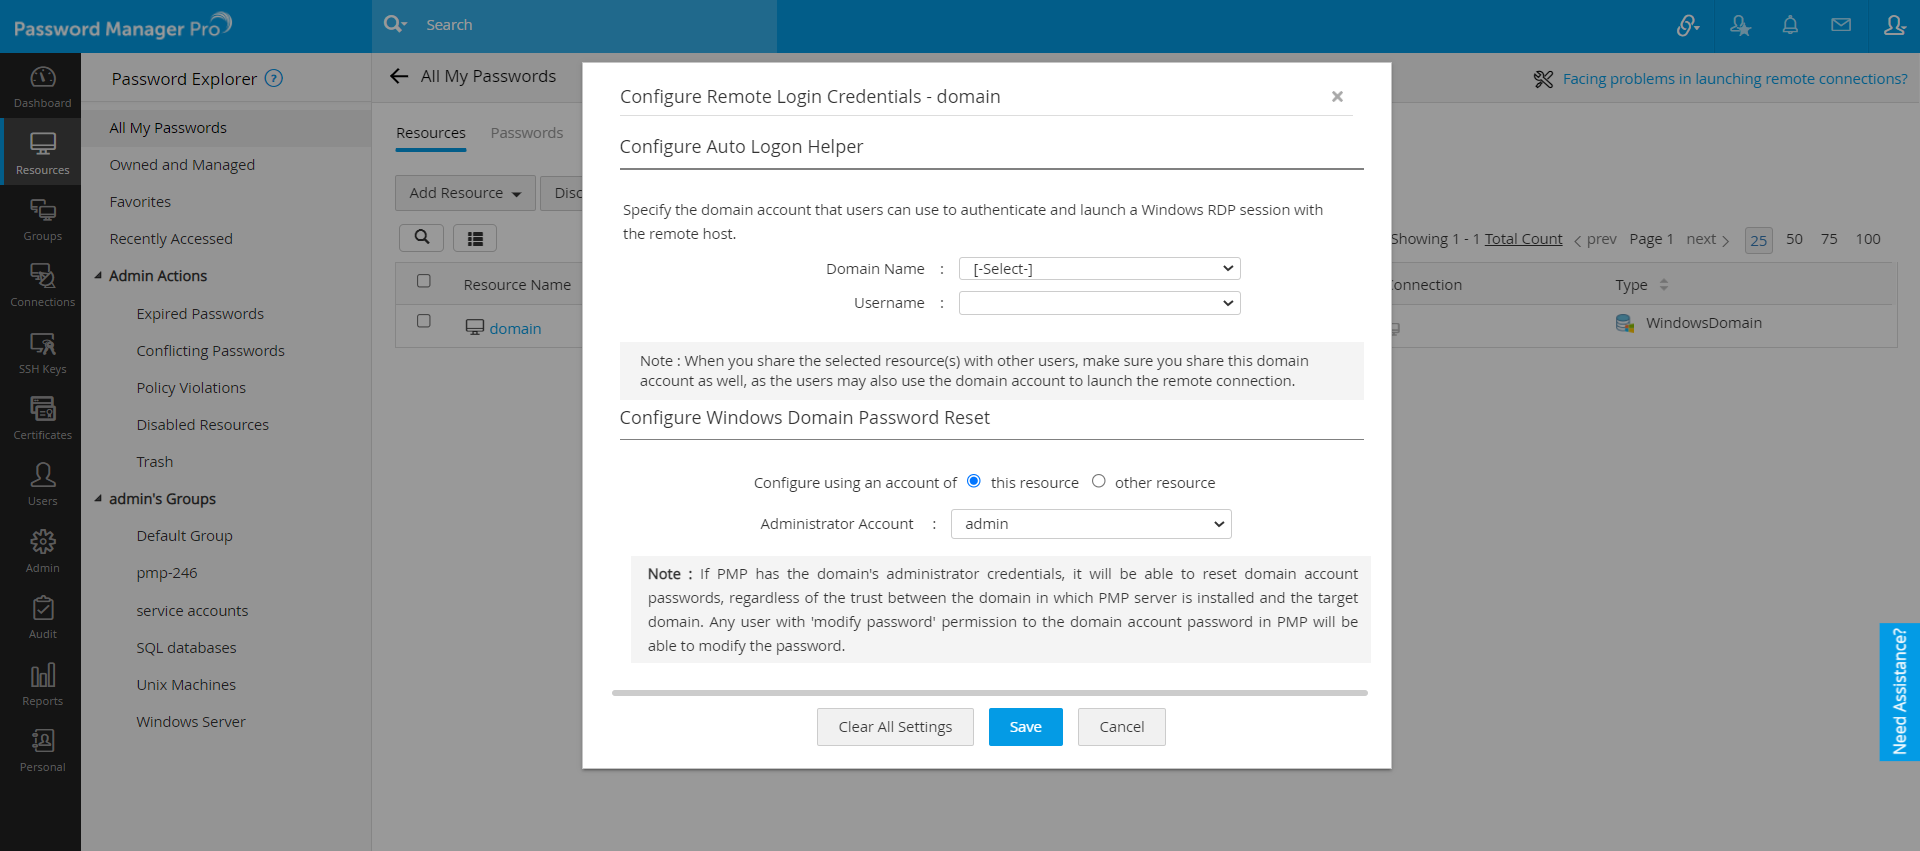Switch to the Passwords tab
This screenshot has width=1920, height=851.
coord(527,133)
